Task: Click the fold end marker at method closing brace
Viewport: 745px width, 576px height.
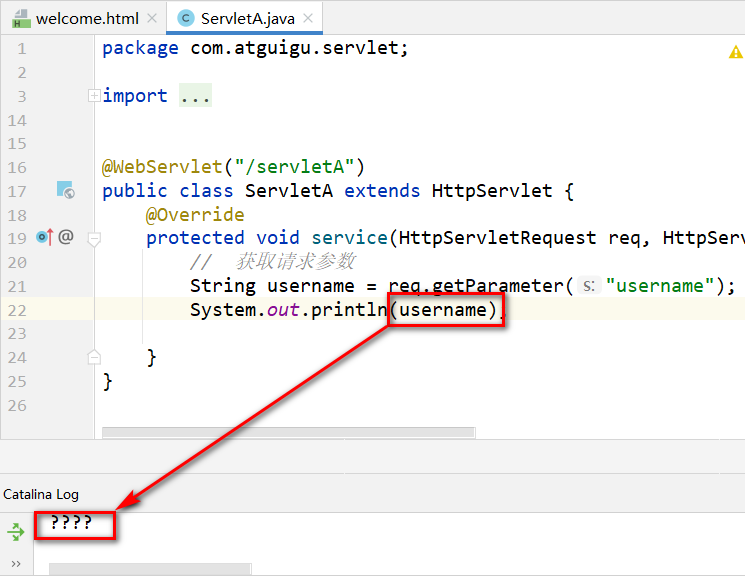Action: click(x=94, y=357)
